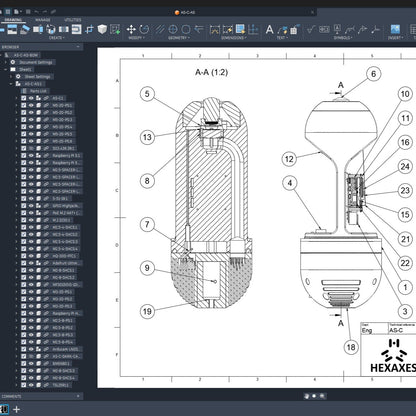
Task: Uncheck the AS-C:1 component checkbox
Action: [23, 98]
